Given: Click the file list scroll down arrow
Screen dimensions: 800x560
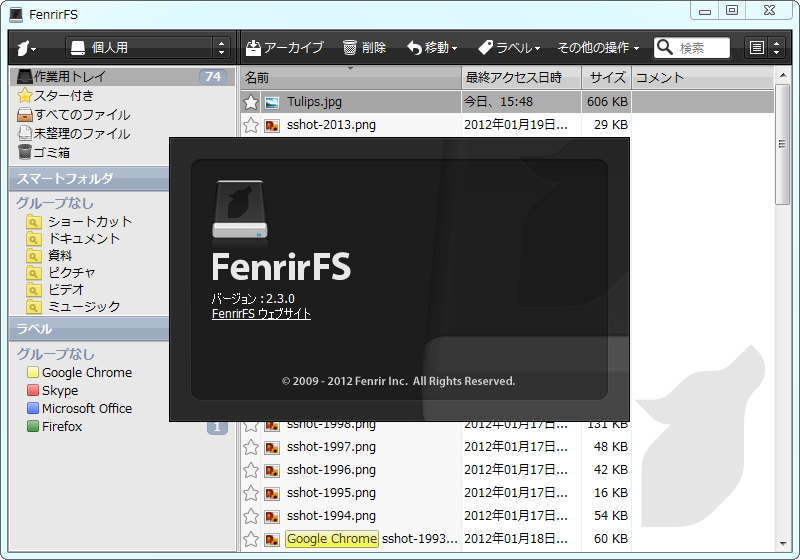Looking at the screenshot, I should [x=783, y=544].
